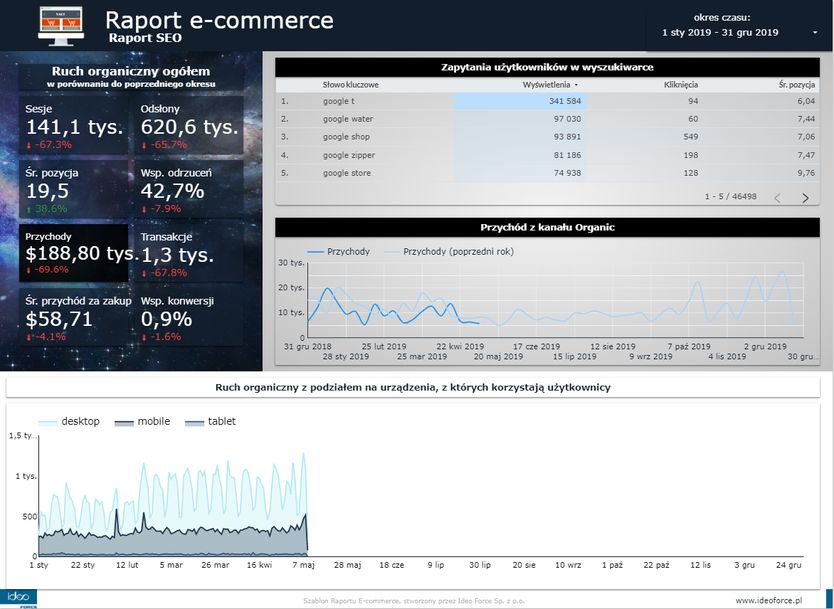Click the Sesje 141,1 tys. scorecard
This screenshot has width=834, height=609.
(75, 124)
